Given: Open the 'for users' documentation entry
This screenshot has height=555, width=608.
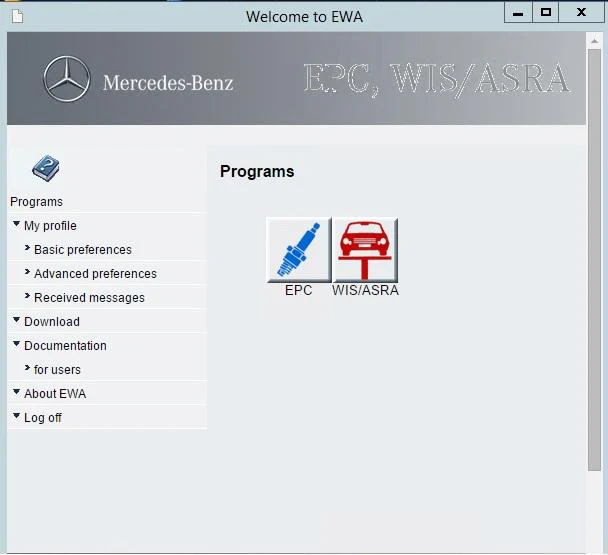Looking at the screenshot, I should (57, 370).
